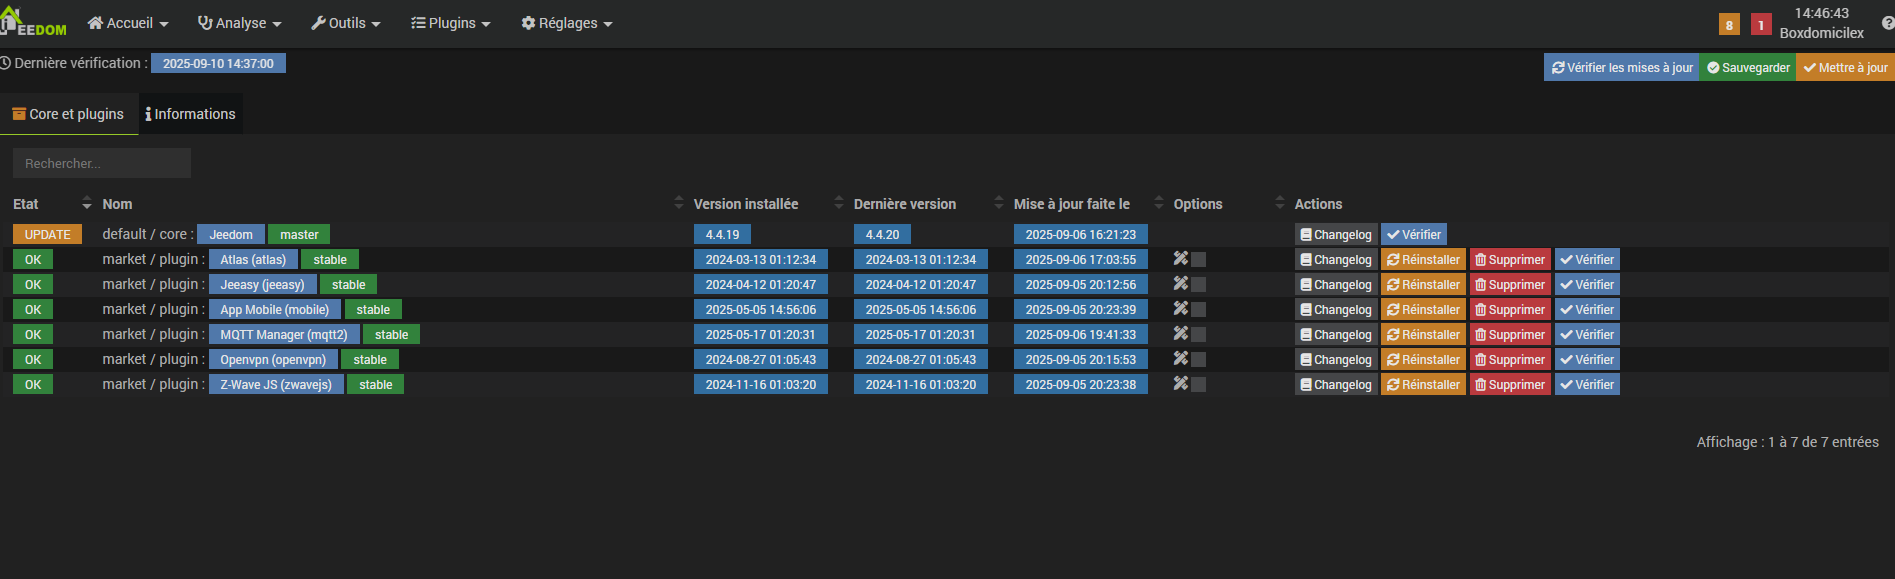The image size is (1895, 579).
Task: Click the MQTT Manager (mqtt2) label
Action: click(x=284, y=334)
